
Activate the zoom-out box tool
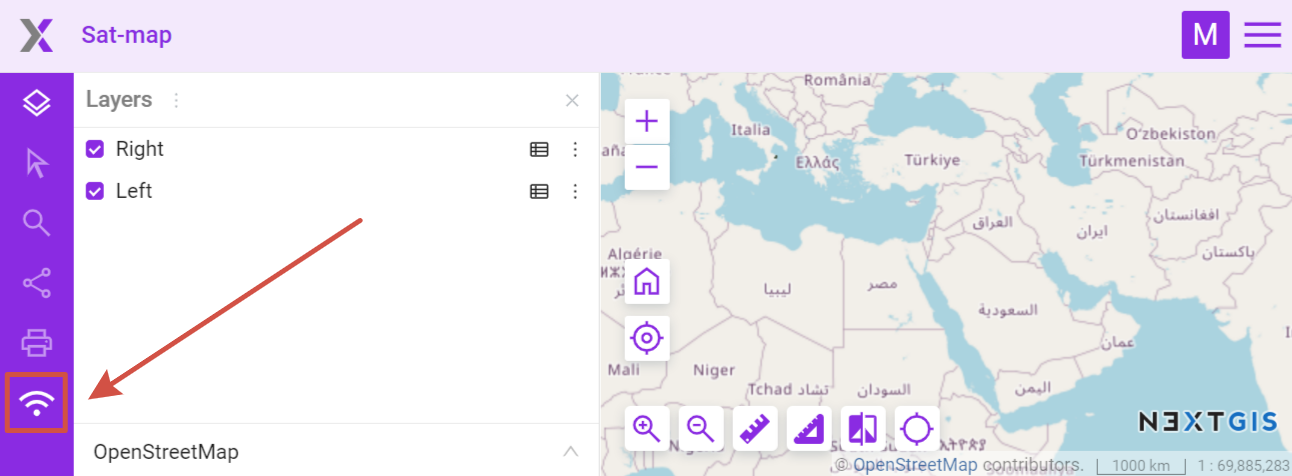tap(701, 429)
